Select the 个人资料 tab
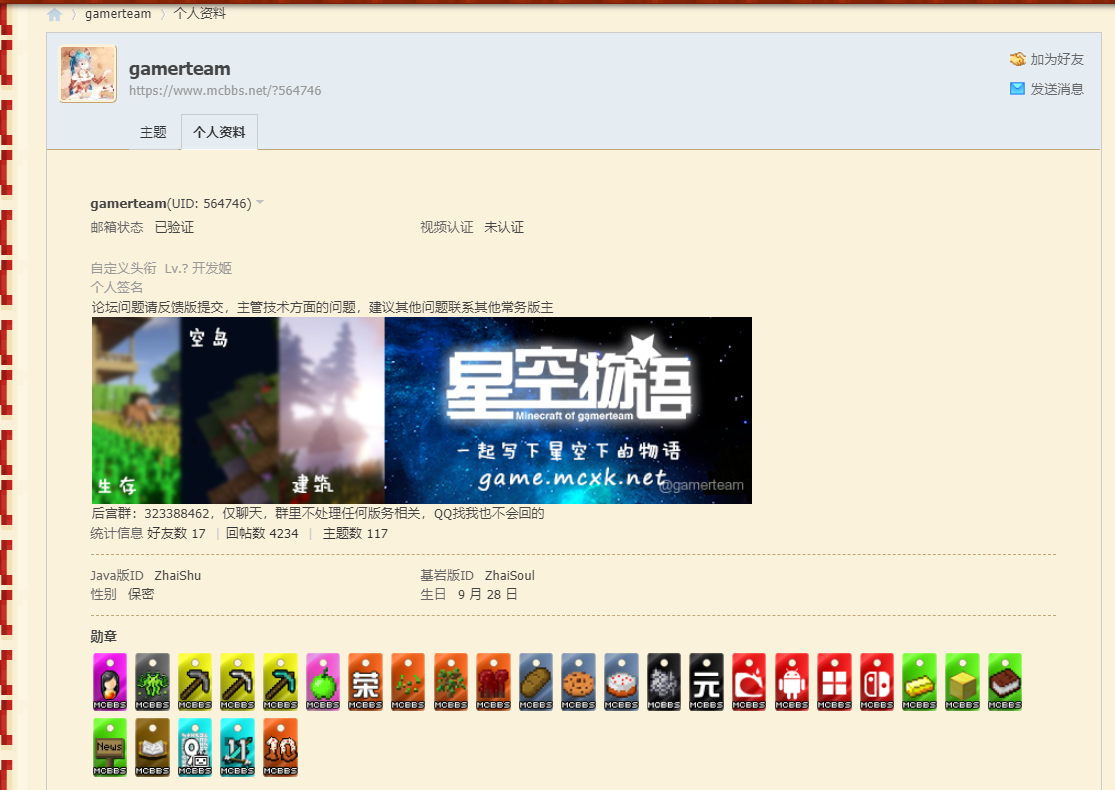The width and height of the screenshot is (1115, 790). click(219, 132)
